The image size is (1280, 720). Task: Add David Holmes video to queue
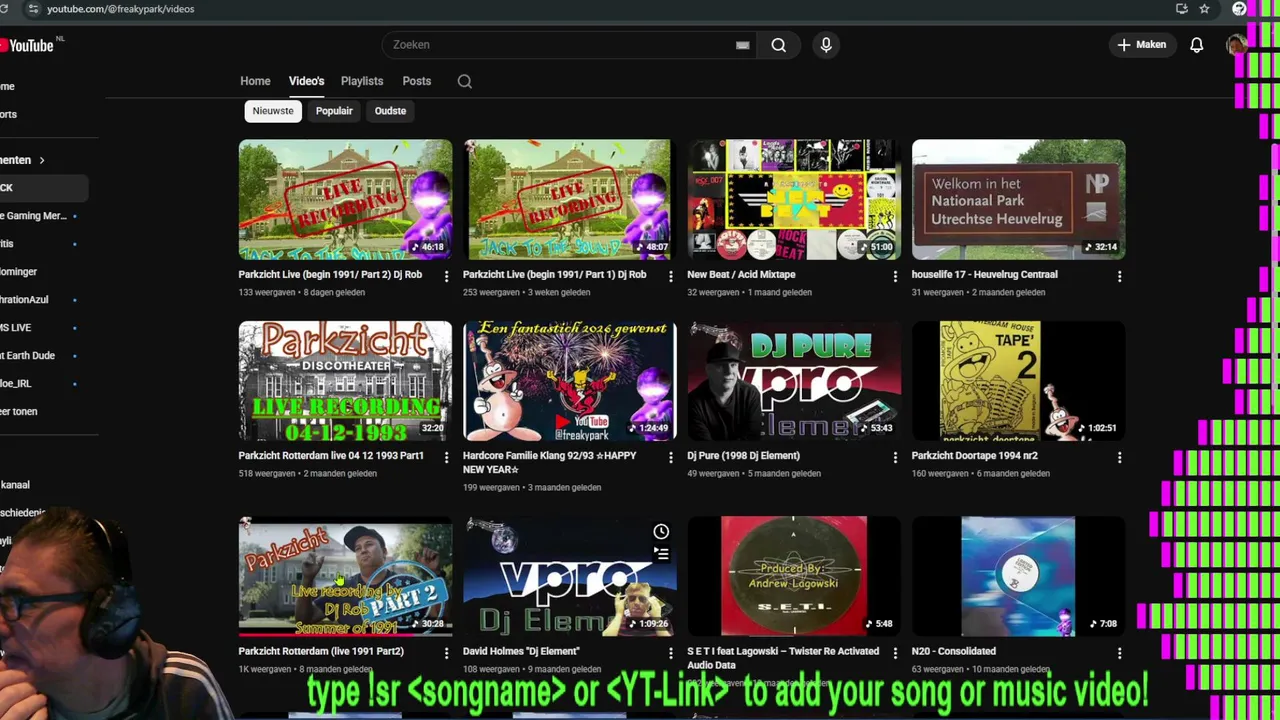tap(661, 553)
